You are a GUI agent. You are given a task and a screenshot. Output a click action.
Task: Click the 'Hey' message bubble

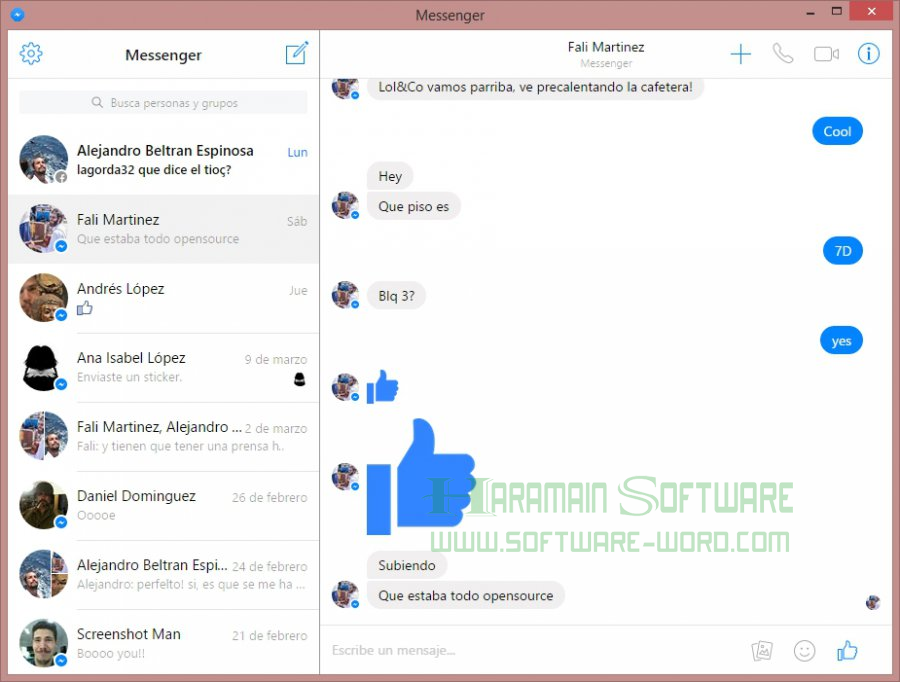click(x=390, y=176)
